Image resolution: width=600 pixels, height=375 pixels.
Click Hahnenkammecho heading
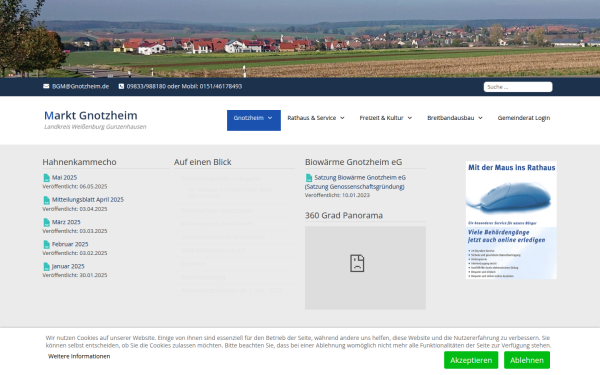click(x=79, y=162)
